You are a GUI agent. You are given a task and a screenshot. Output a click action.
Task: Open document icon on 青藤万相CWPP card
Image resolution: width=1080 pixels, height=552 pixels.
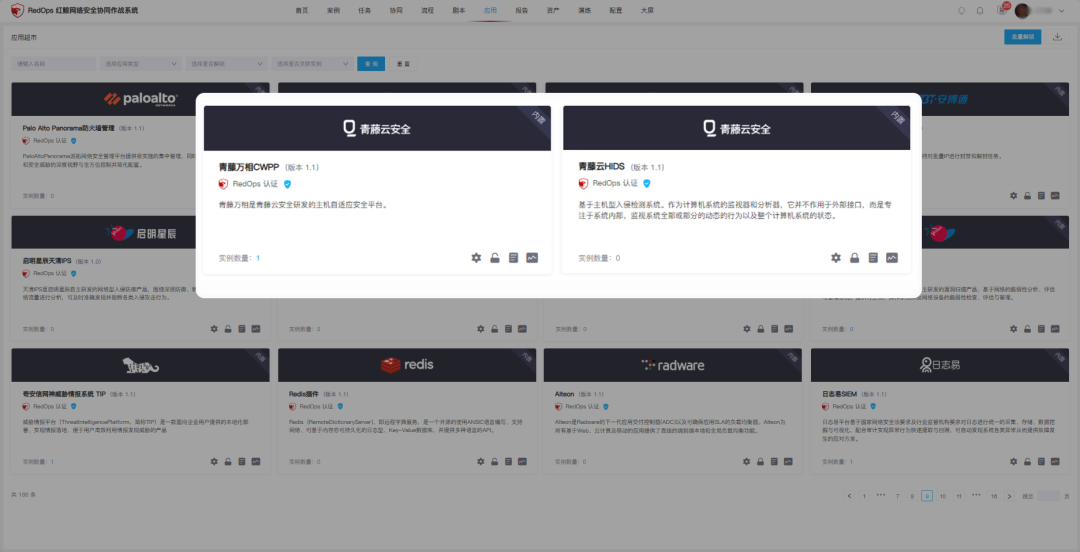click(513, 258)
